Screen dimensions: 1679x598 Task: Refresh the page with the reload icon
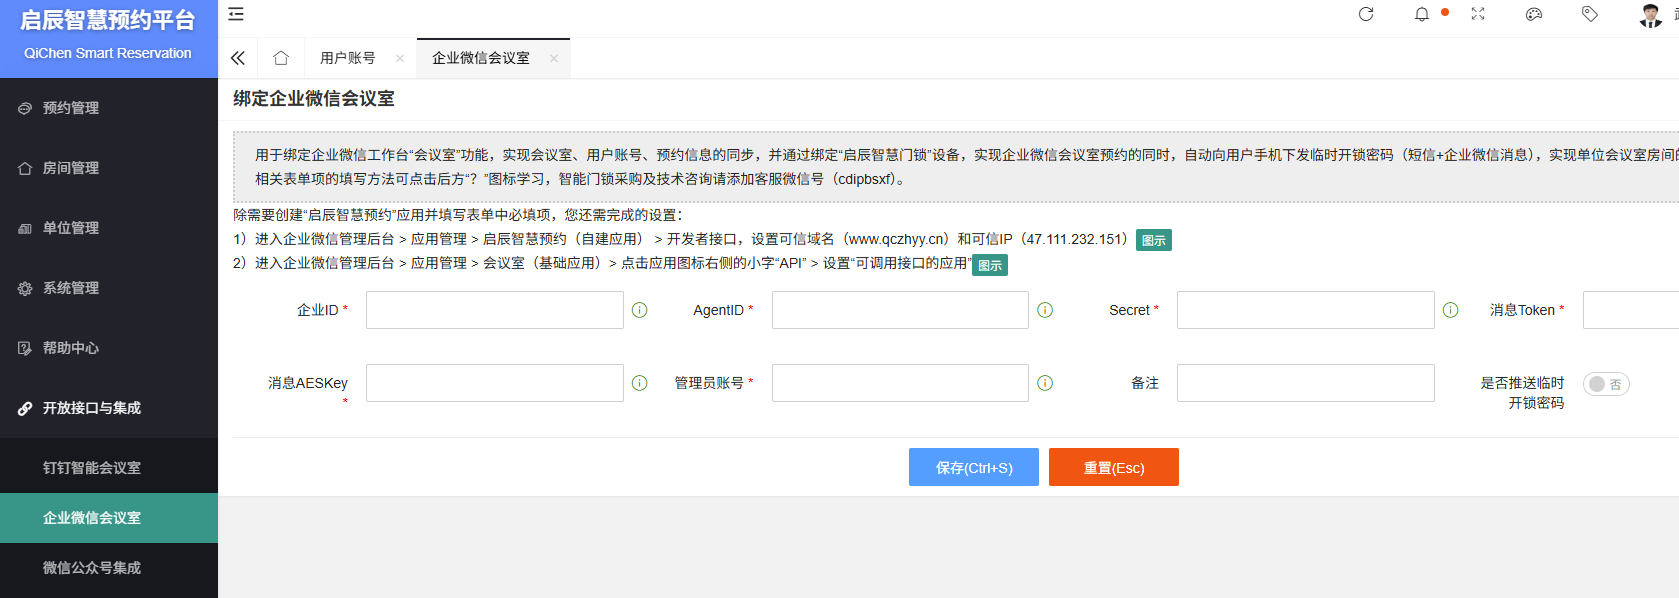[1366, 14]
